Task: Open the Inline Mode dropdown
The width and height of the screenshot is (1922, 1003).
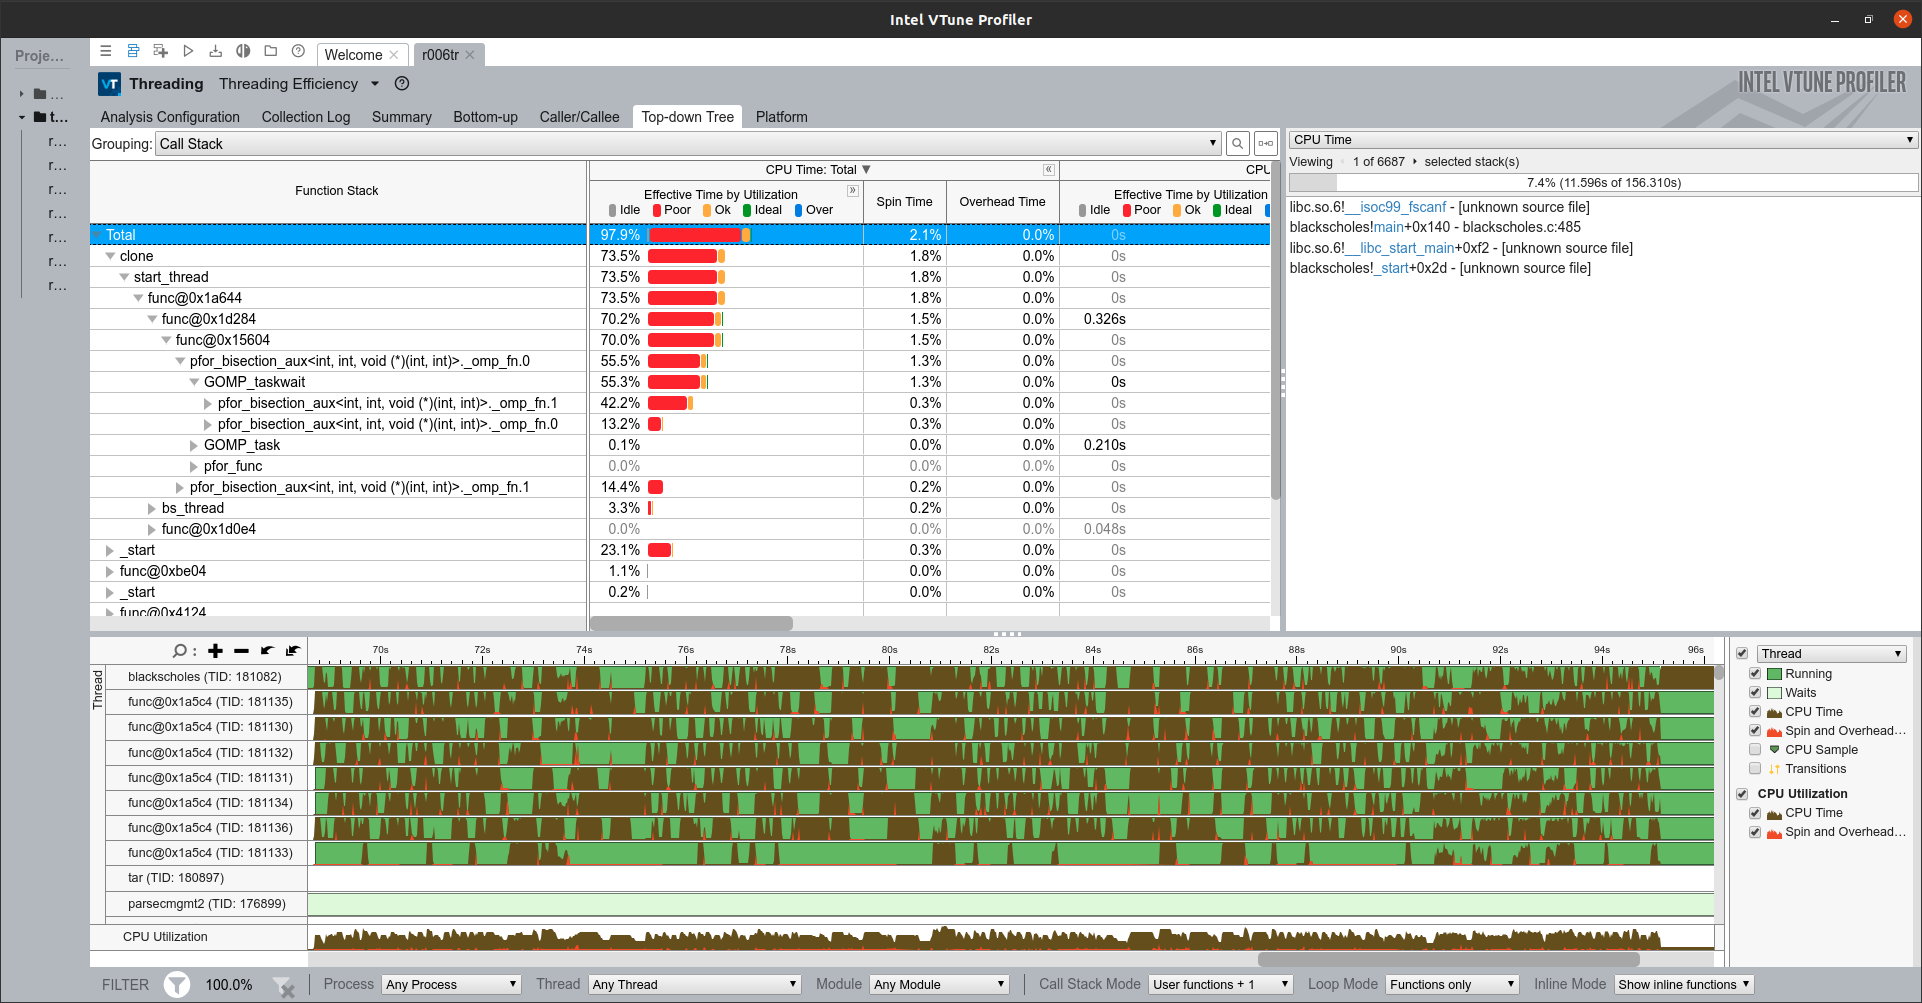Action: point(1684,985)
